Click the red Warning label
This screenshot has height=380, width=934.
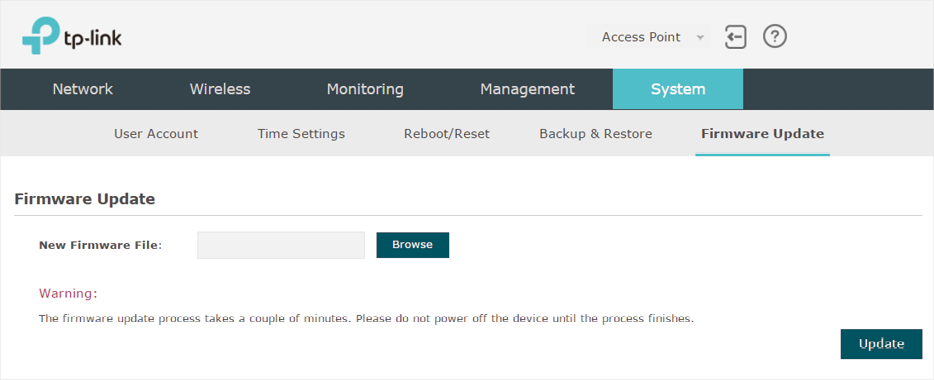click(x=68, y=294)
